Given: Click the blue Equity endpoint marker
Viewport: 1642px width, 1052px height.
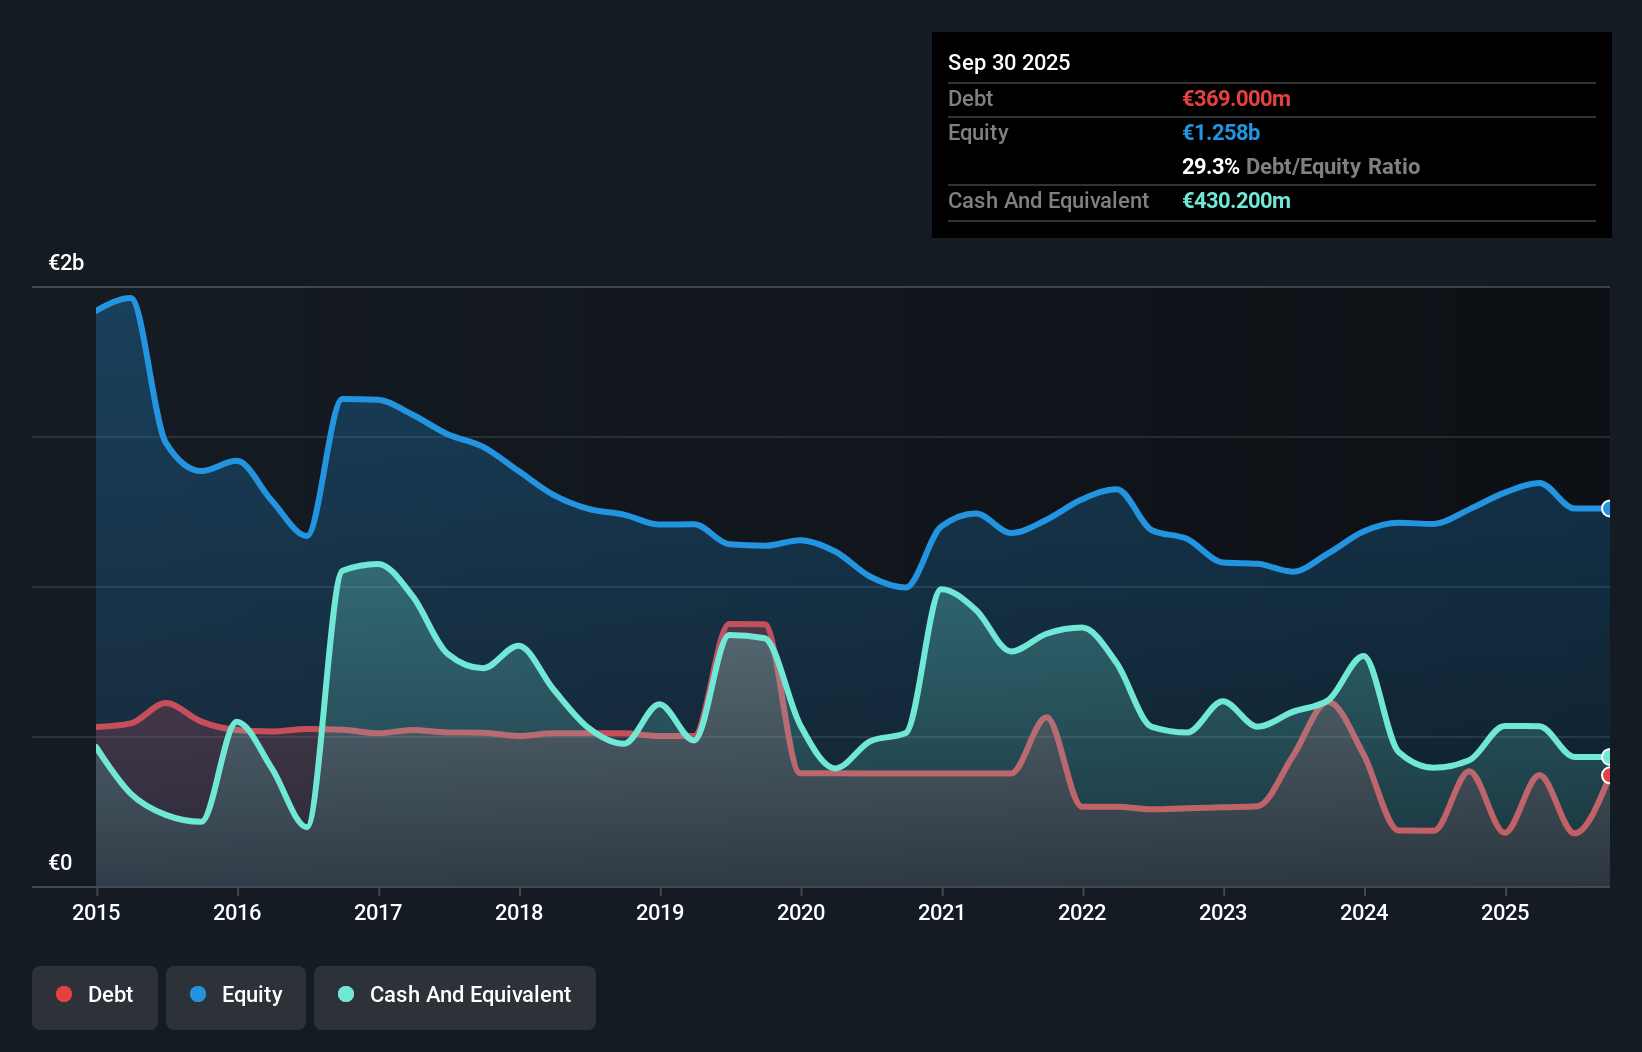Looking at the screenshot, I should 1608,508.
